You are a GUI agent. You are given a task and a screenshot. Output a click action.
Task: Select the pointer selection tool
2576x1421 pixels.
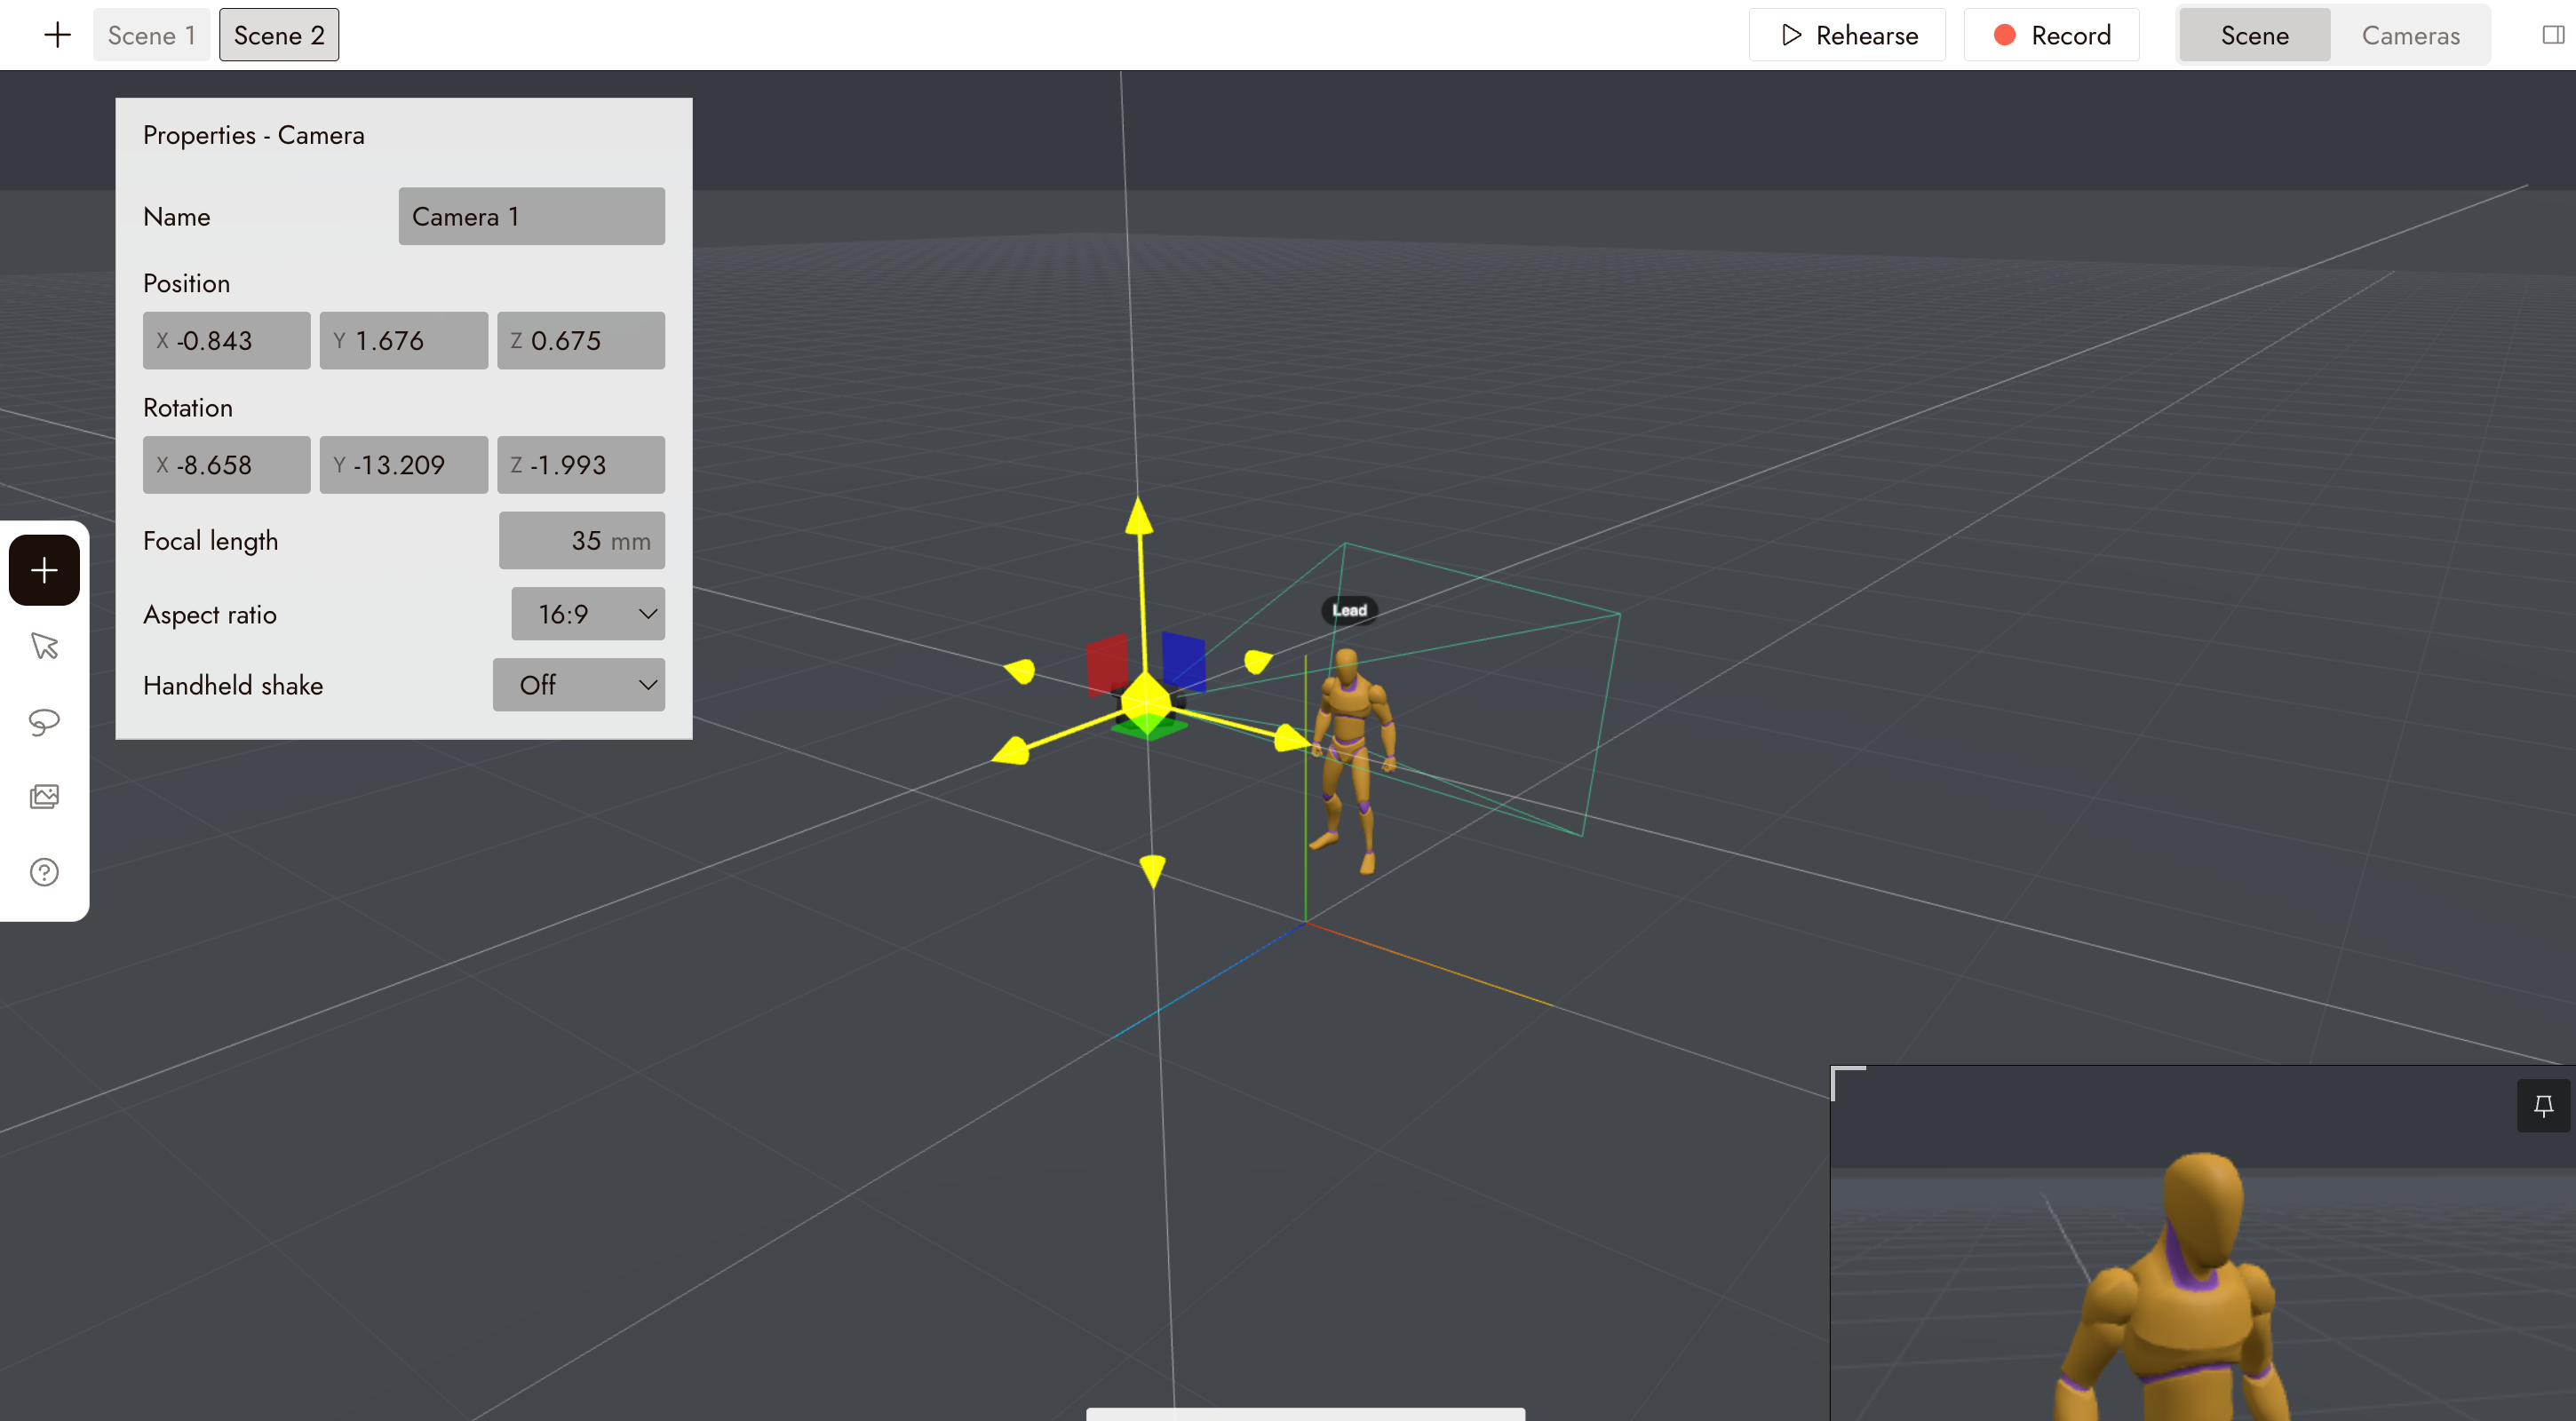point(44,646)
